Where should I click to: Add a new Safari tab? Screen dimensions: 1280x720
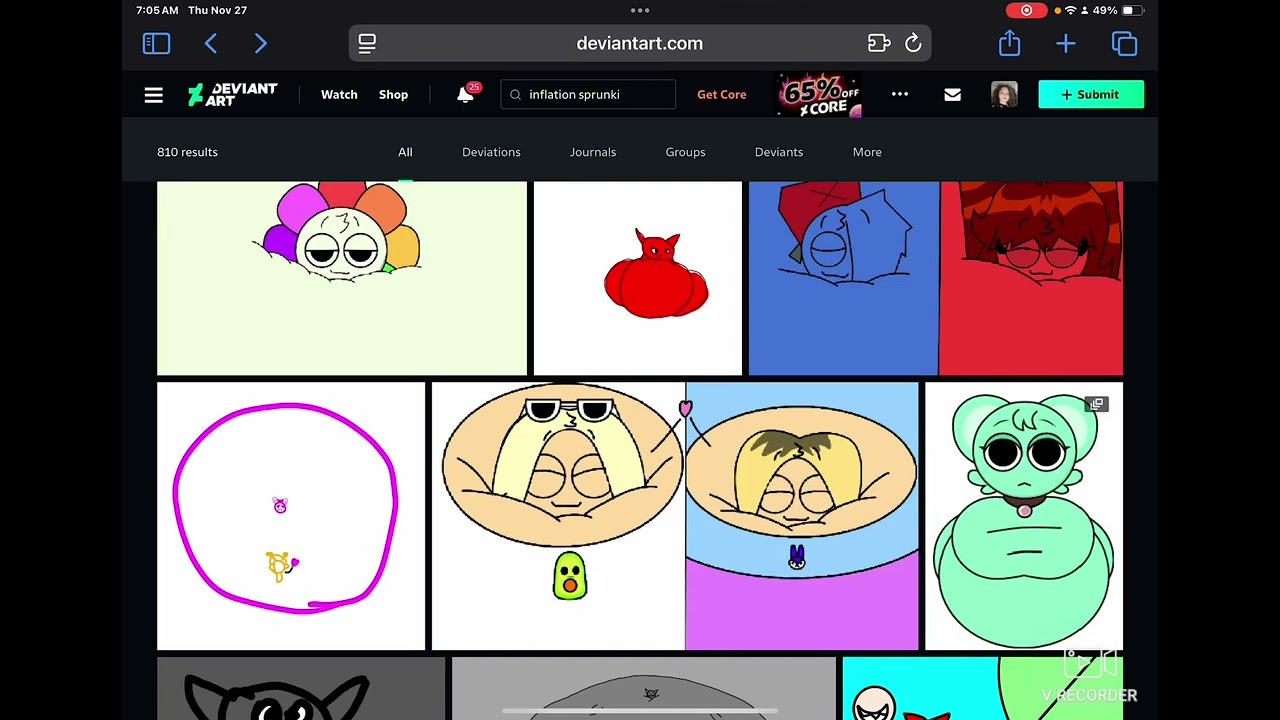point(1066,43)
